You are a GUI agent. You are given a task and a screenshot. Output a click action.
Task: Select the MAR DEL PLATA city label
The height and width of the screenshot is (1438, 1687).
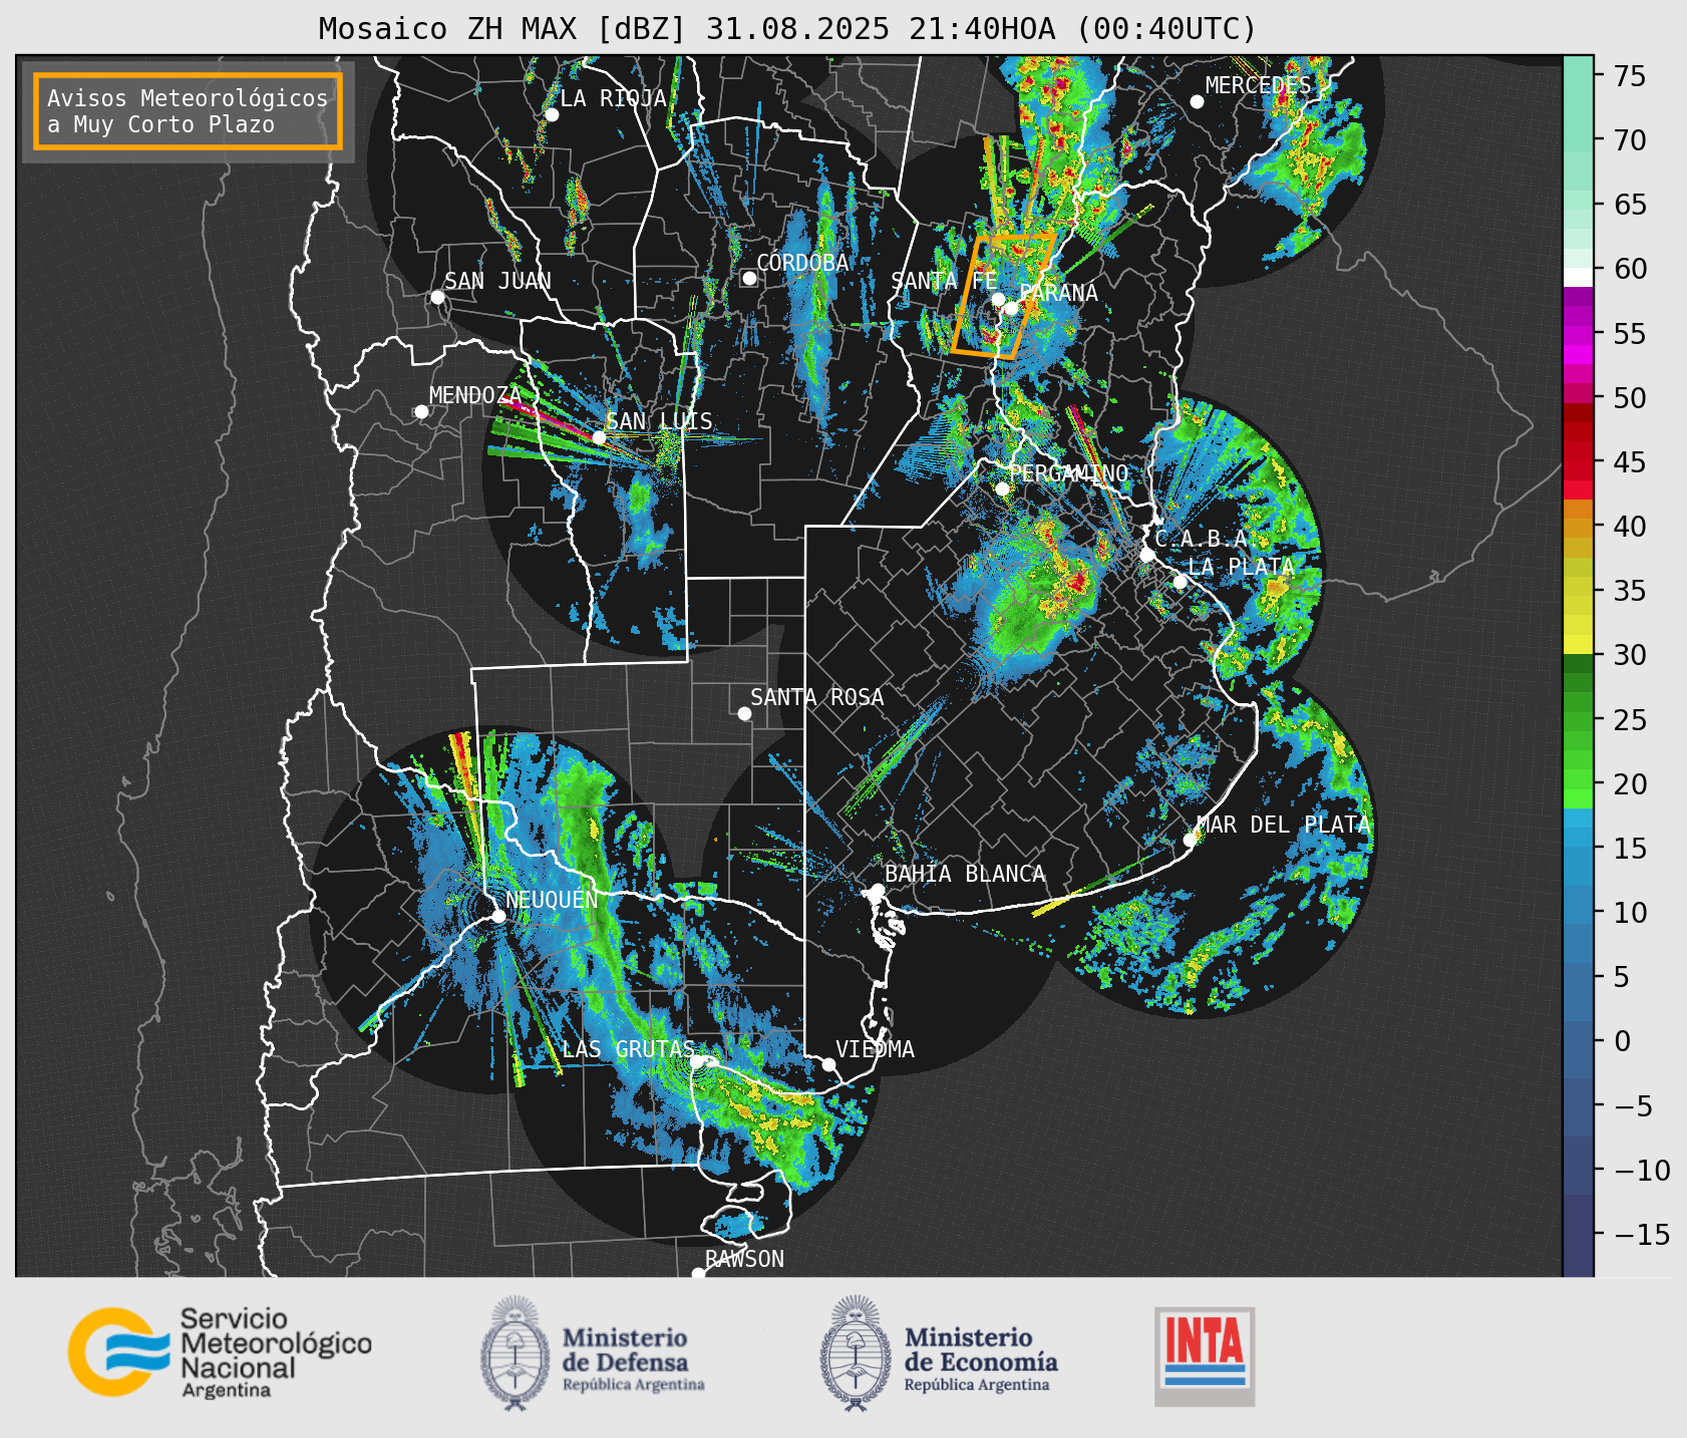[x=1283, y=824]
